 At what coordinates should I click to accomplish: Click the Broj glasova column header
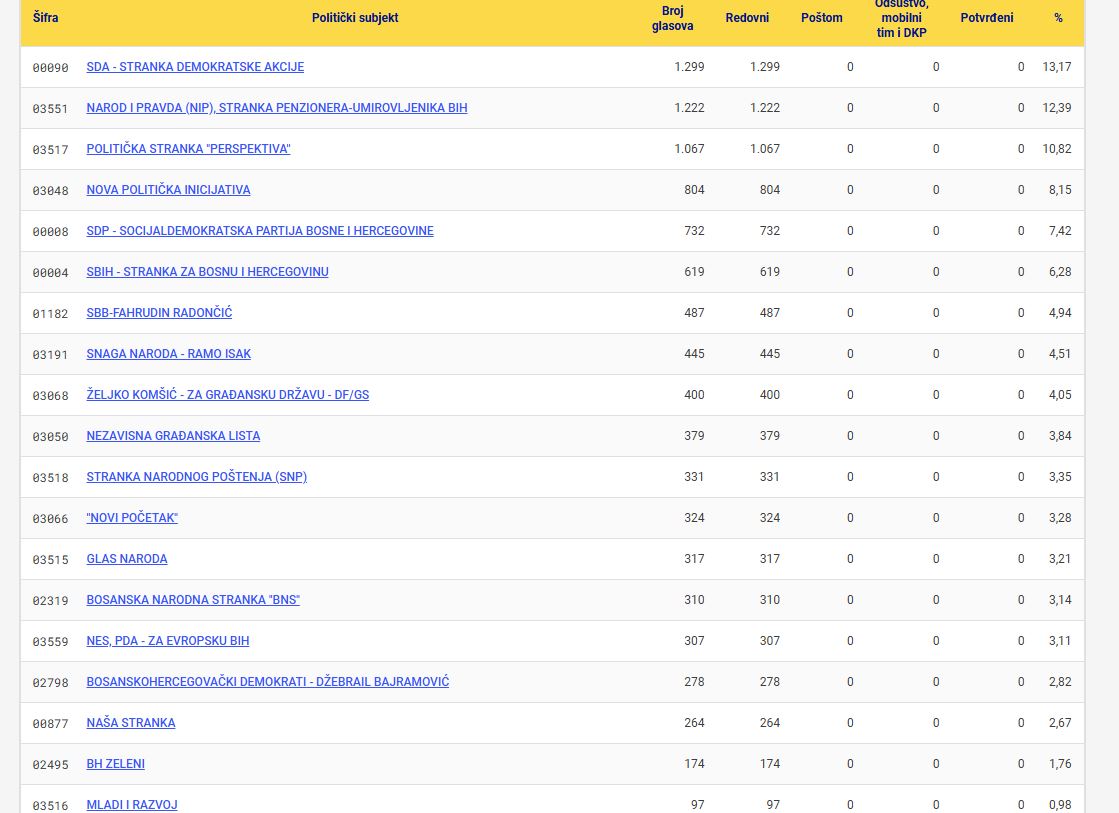[x=672, y=19]
